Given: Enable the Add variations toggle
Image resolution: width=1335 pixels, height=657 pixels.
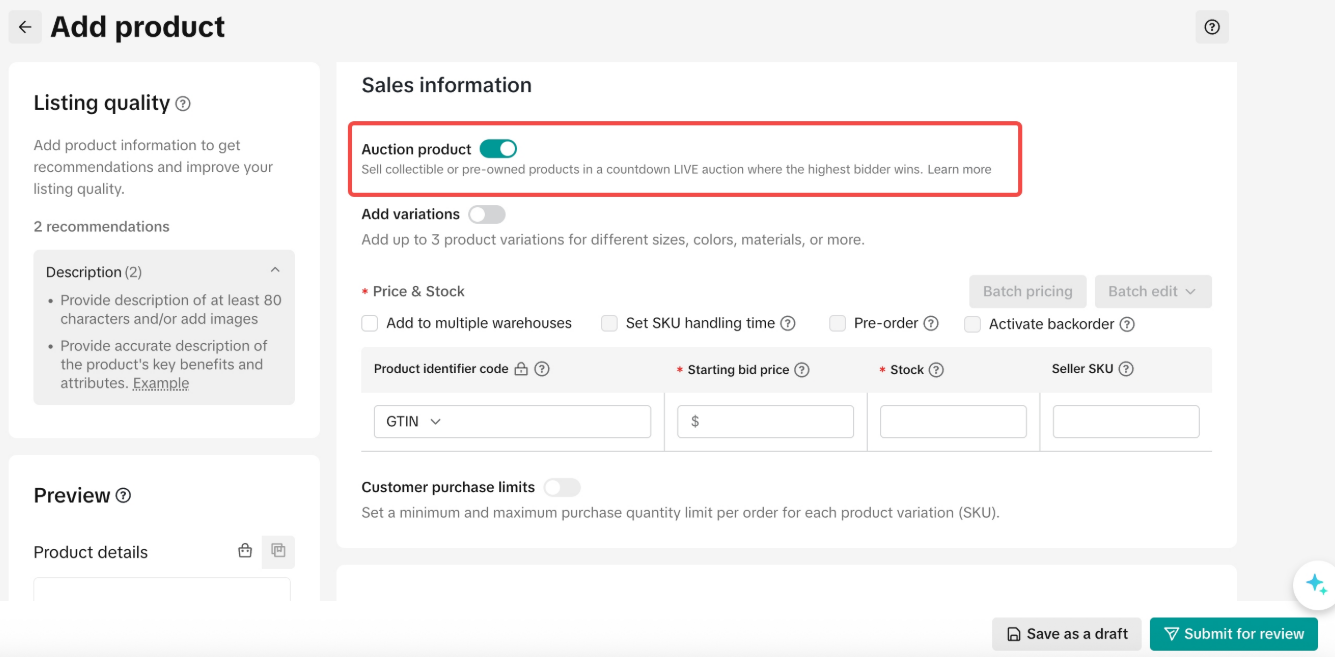Looking at the screenshot, I should click(487, 214).
